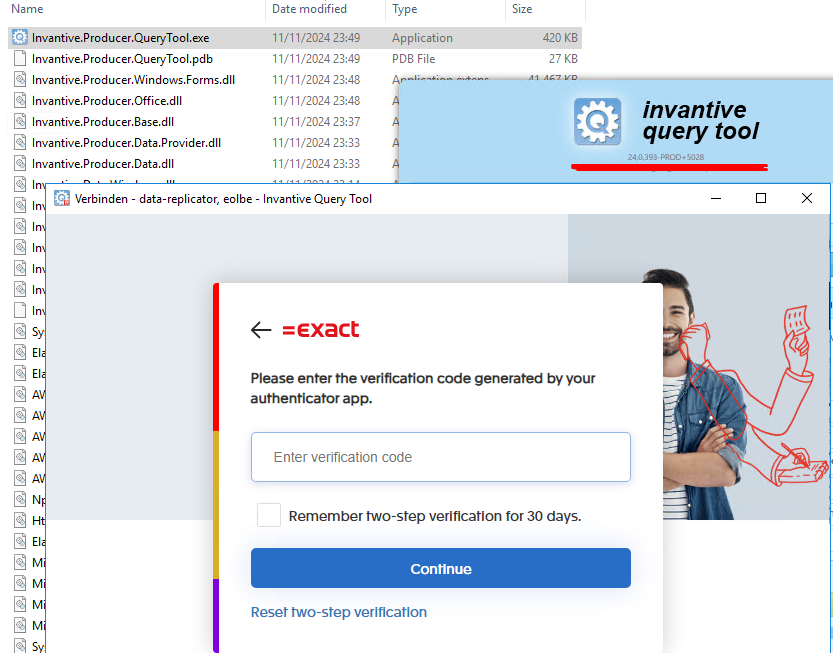
Task: Click the red Exact logo
Action: coord(320,329)
